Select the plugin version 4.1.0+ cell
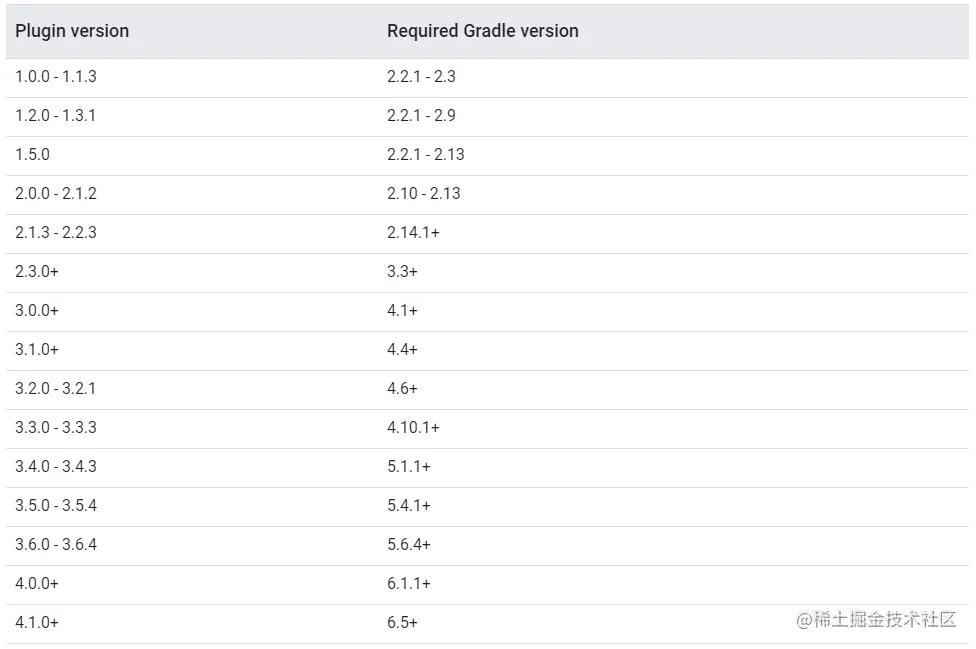The height and width of the screenshot is (649, 976). (x=37, y=623)
